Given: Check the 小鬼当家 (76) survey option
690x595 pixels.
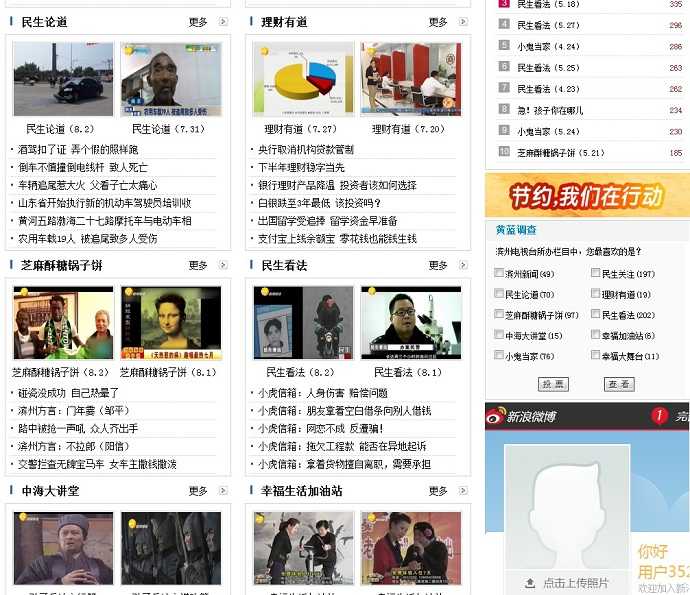Looking at the screenshot, I should coord(499,355).
